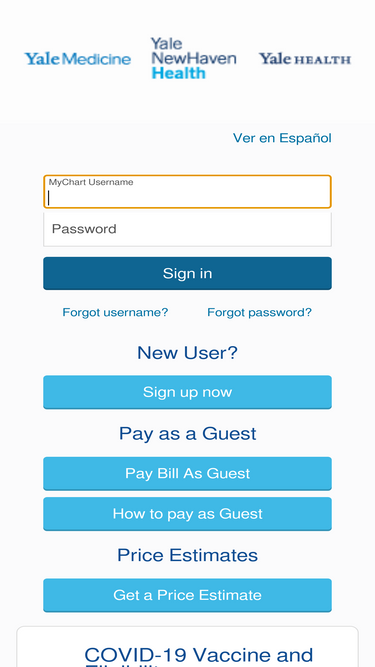Screen dimensions: 375x667
Task: Click the Yale NewHaven Health logo
Action: (x=193, y=58)
